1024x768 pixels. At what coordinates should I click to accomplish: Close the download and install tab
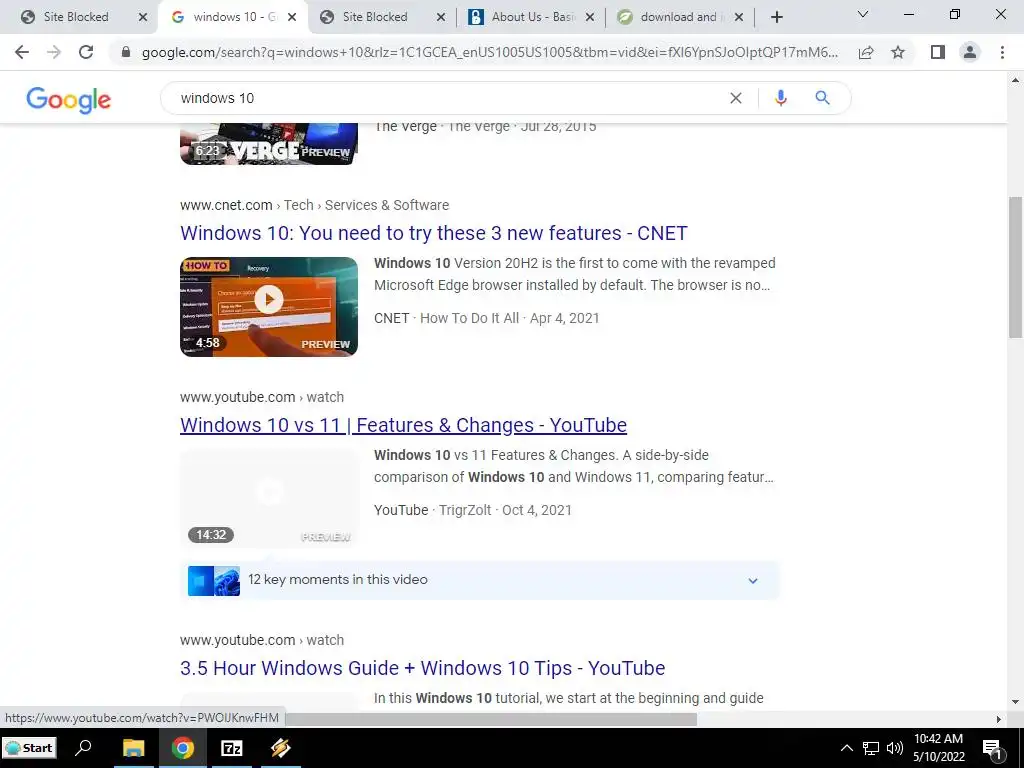coord(739,17)
